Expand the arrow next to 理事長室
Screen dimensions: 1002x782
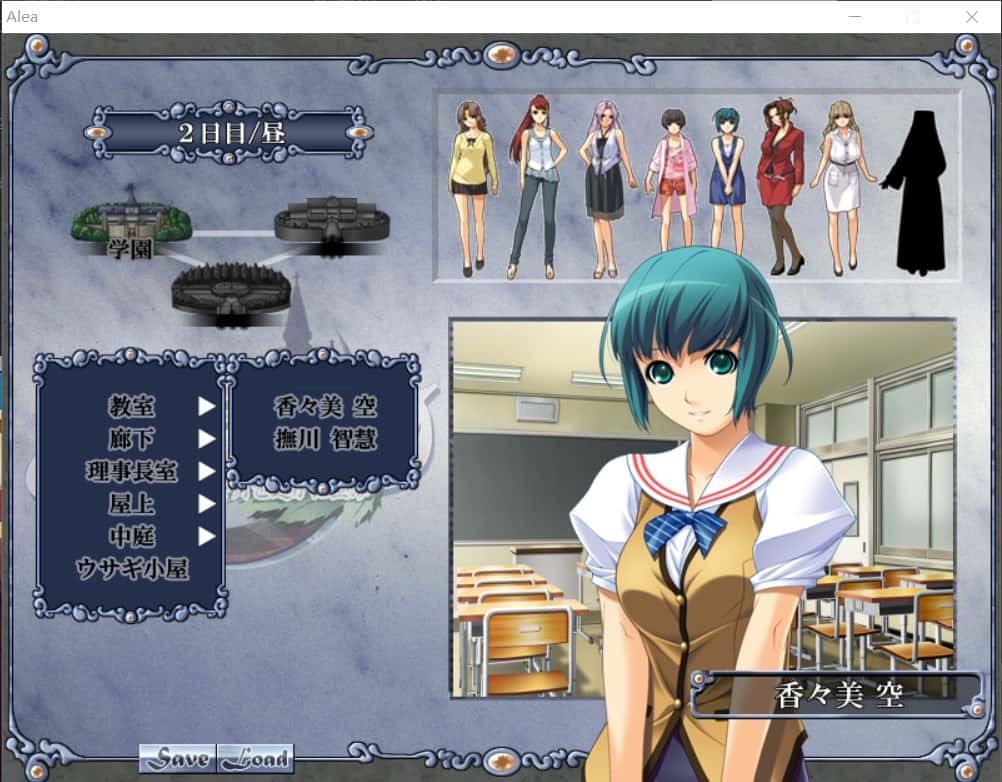[206, 471]
